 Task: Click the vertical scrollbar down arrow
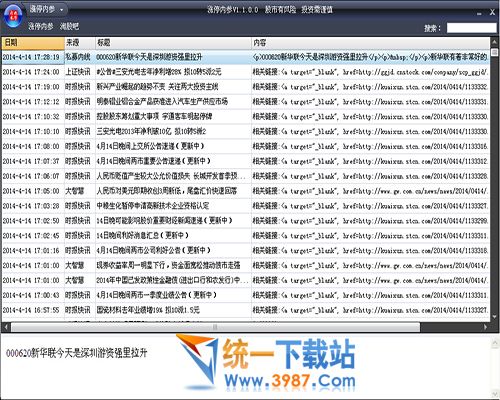pyautogui.click(x=494, y=317)
